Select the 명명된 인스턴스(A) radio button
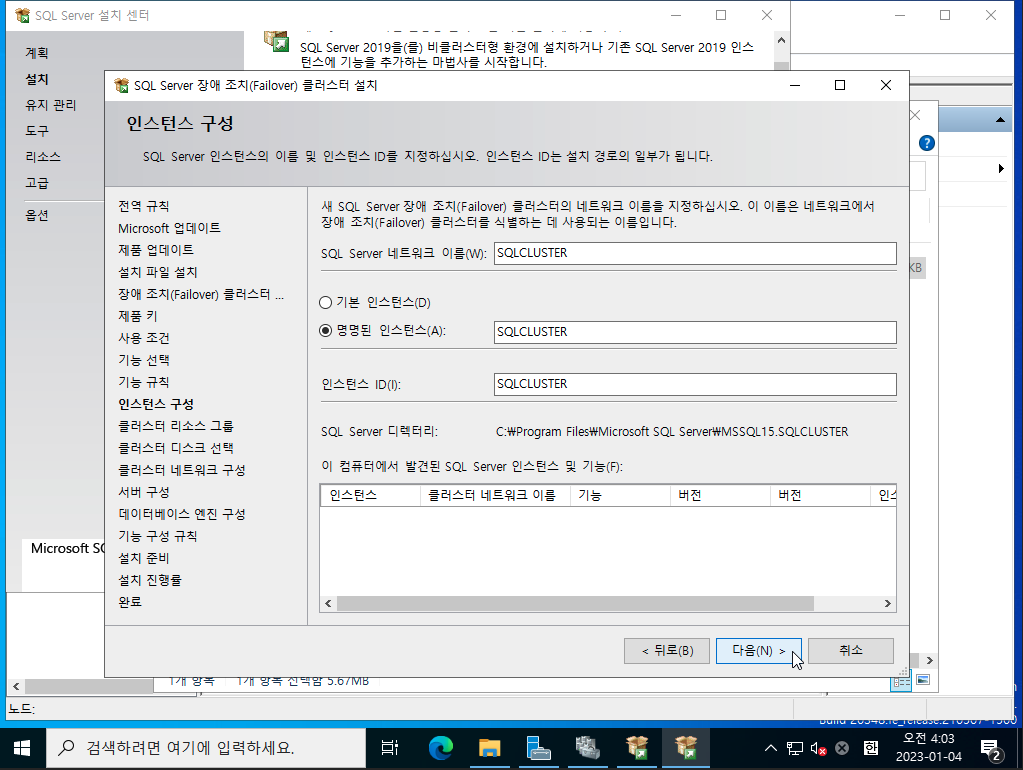The width and height of the screenshot is (1023, 770). (x=326, y=331)
